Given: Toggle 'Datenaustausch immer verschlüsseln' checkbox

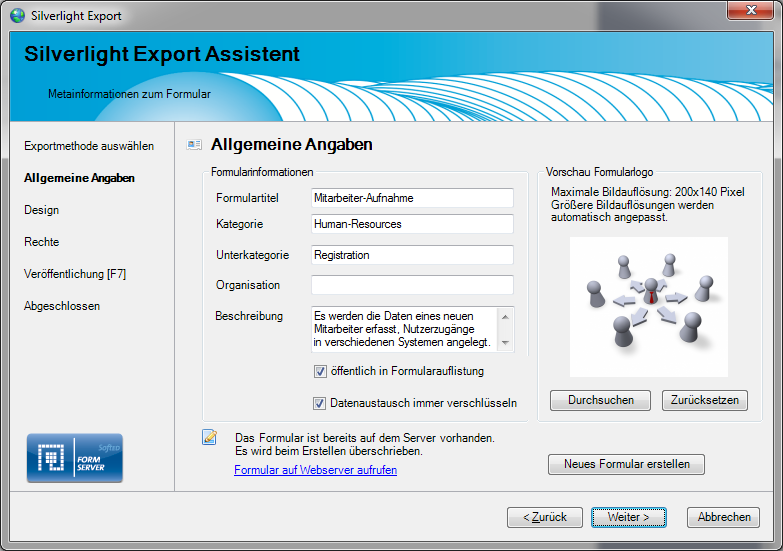Looking at the screenshot, I should (x=320, y=403).
